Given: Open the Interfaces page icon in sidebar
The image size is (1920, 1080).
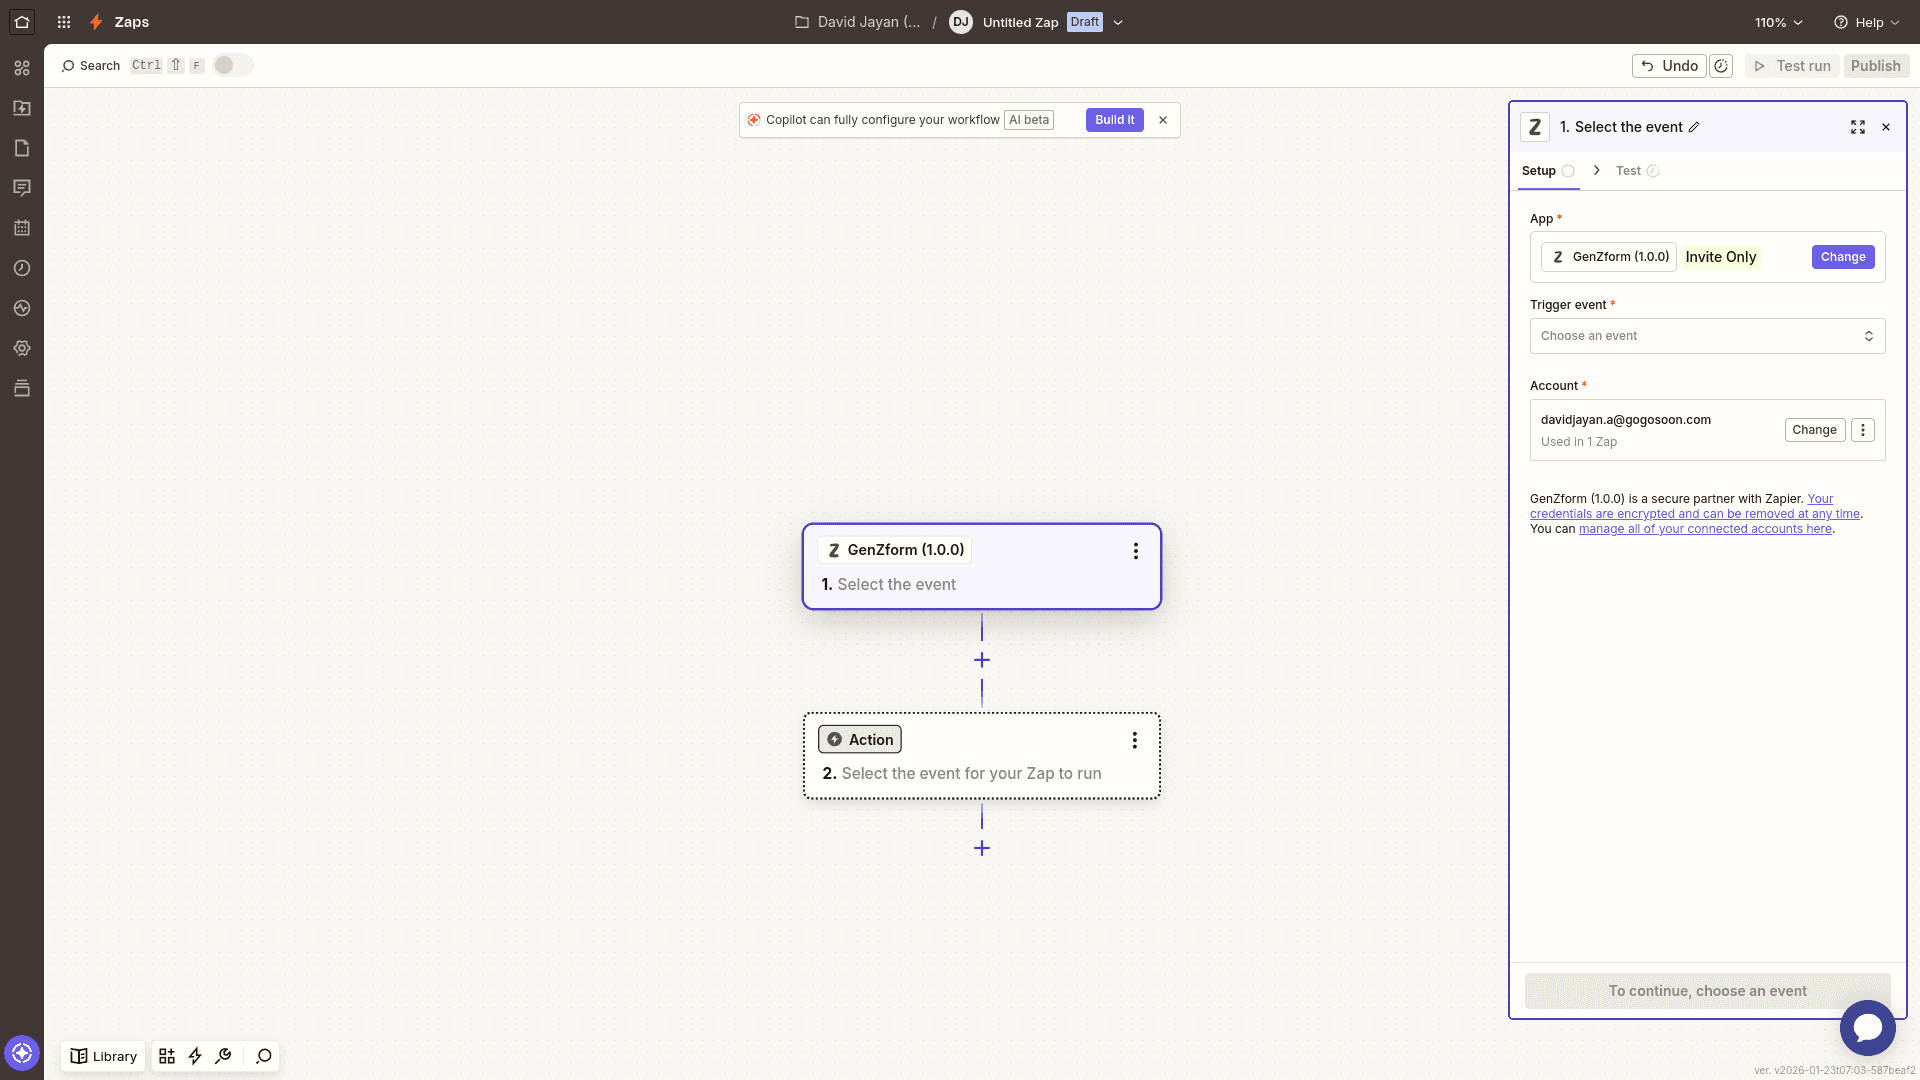Looking at the screenshot, I should [x=22, y=148].
